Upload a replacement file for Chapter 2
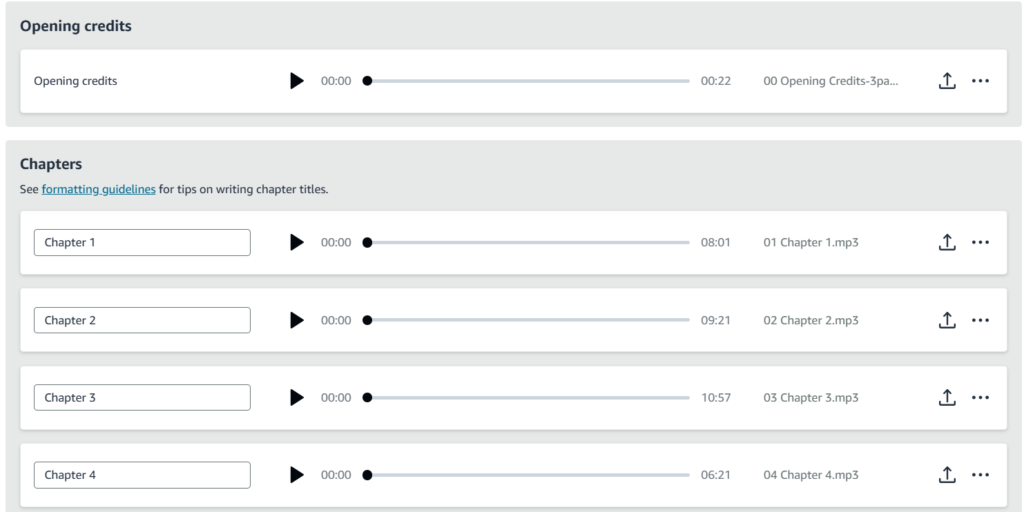Image resolution: width=1024 pixels, height=512 pixels. click(947, 320)
